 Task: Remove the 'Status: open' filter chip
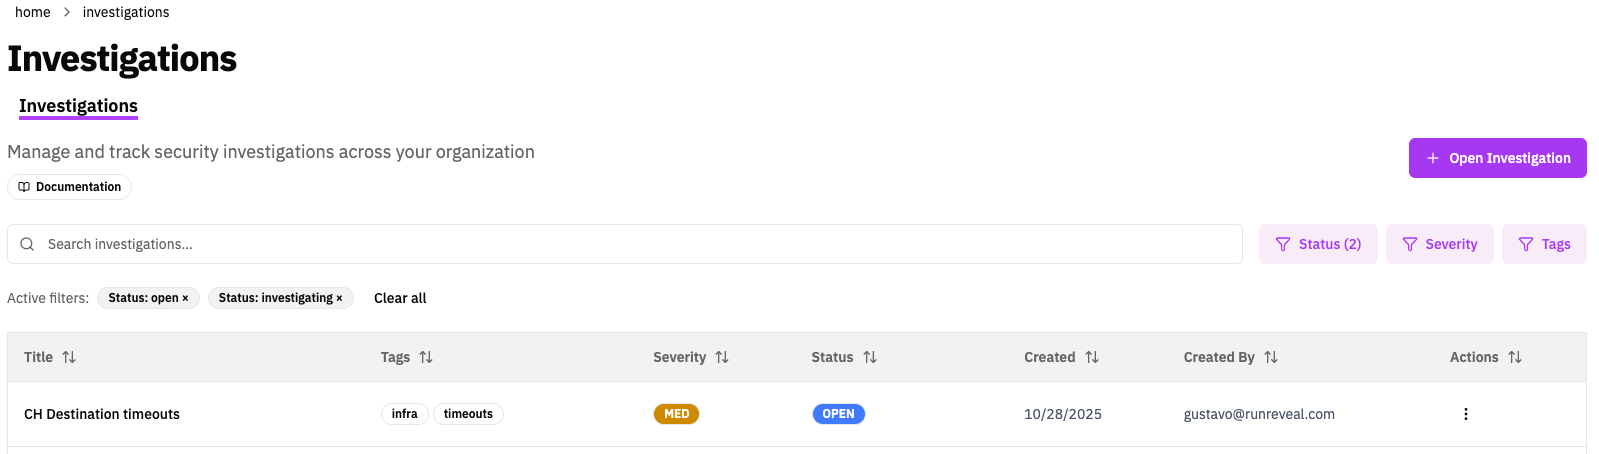185,298
